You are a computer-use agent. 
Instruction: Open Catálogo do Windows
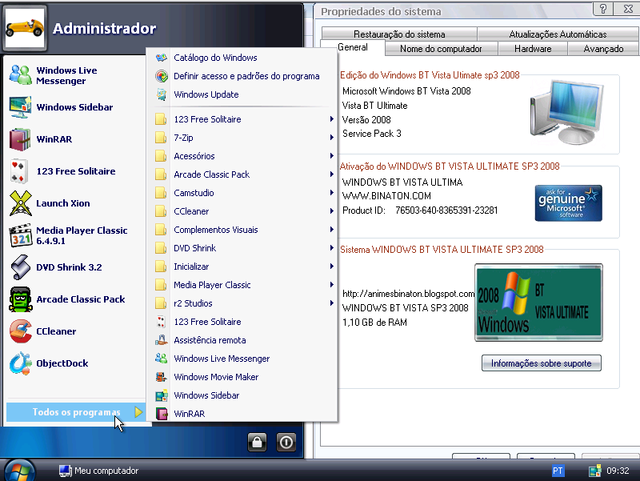(x=242, y=58)
